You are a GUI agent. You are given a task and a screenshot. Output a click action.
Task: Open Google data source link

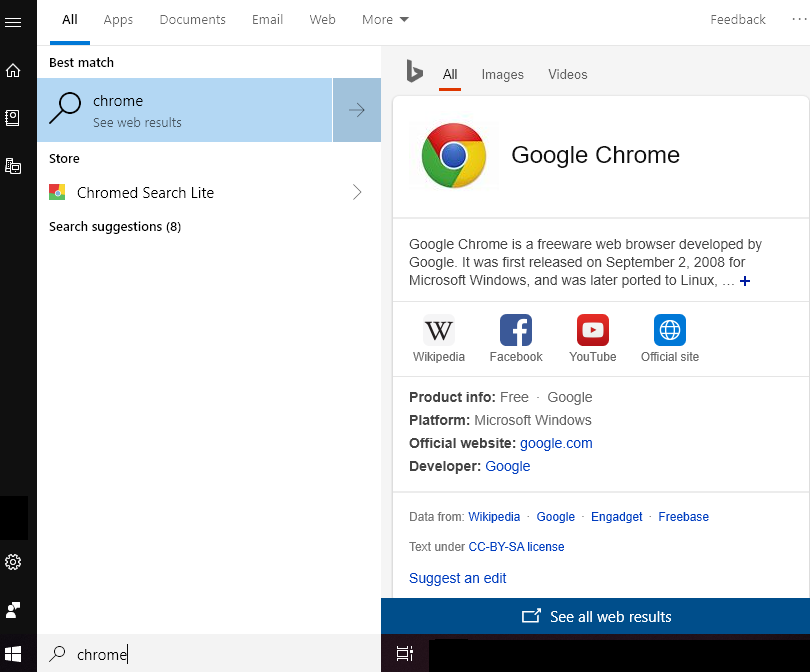555,517
